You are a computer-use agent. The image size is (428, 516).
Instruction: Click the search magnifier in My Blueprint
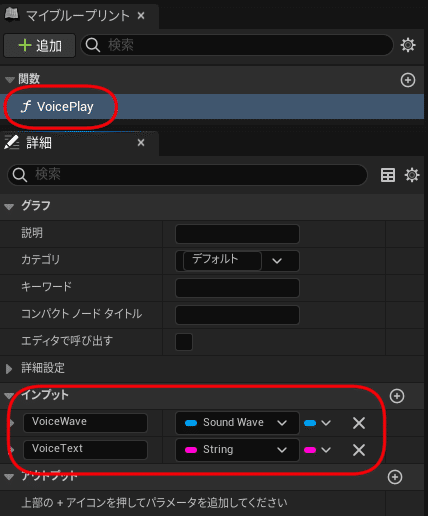coord(93,45)
